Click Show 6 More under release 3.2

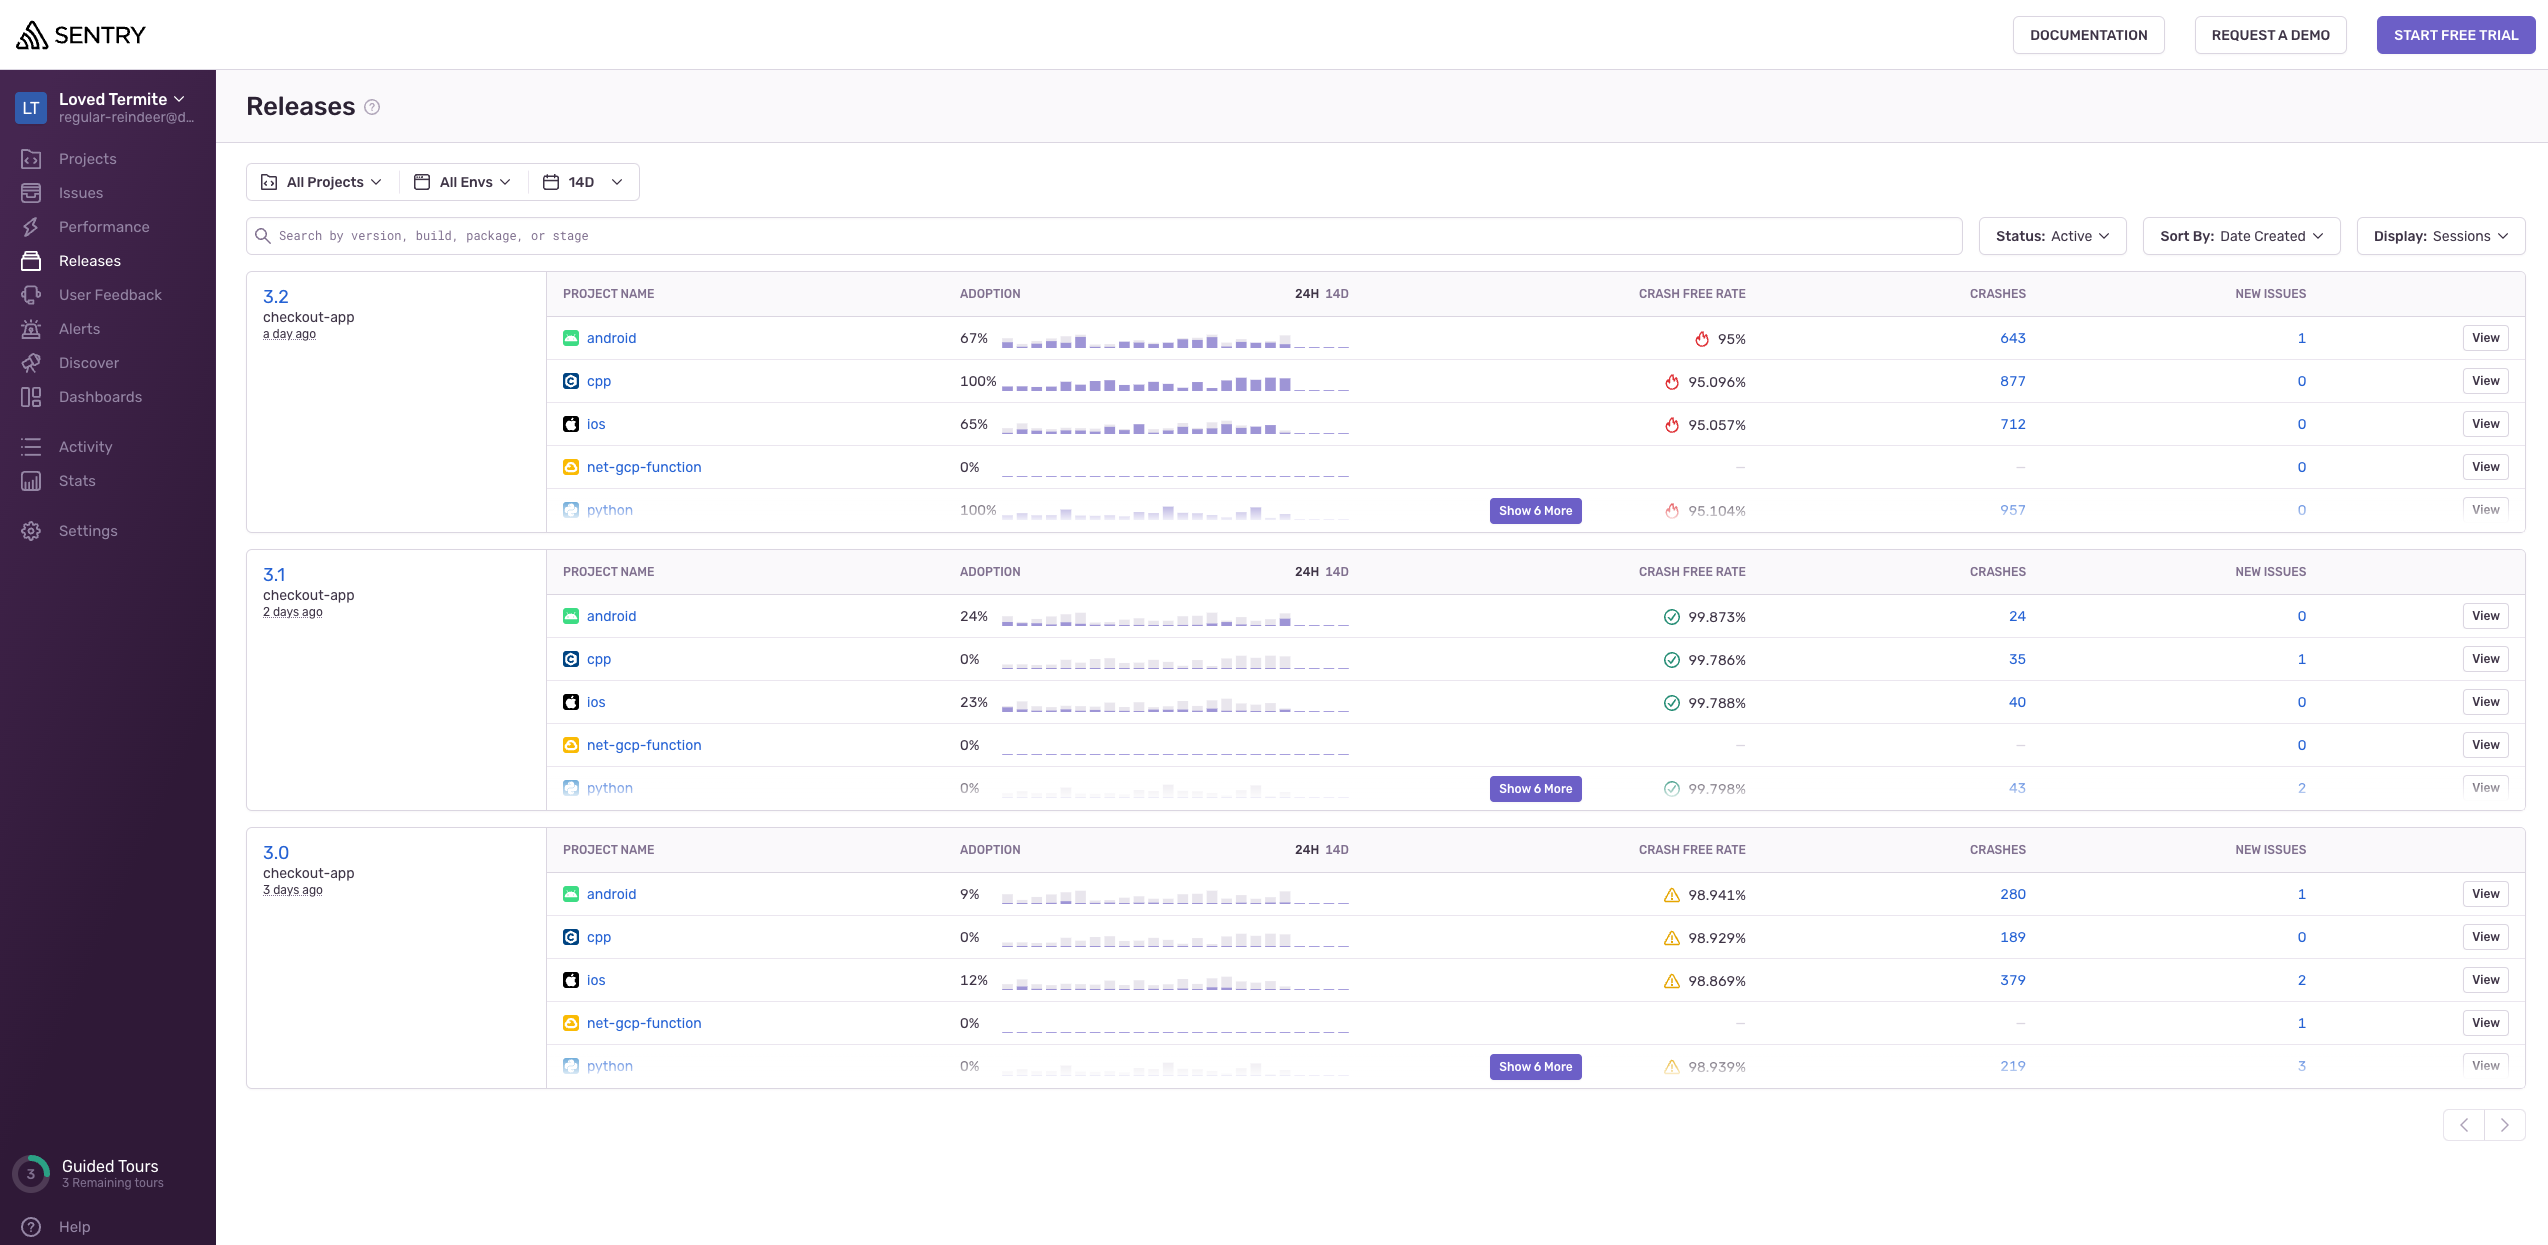click(1535, 511)
